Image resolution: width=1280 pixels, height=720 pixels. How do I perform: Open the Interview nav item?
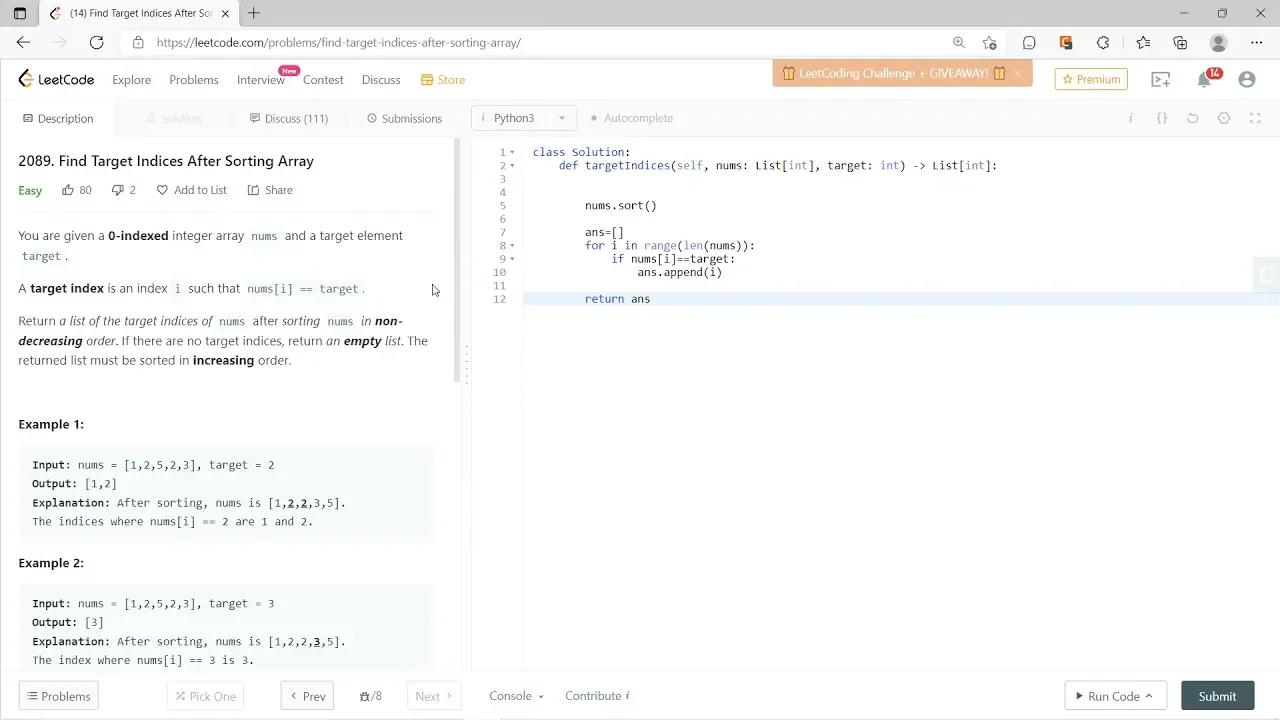[x=260, y=79]
